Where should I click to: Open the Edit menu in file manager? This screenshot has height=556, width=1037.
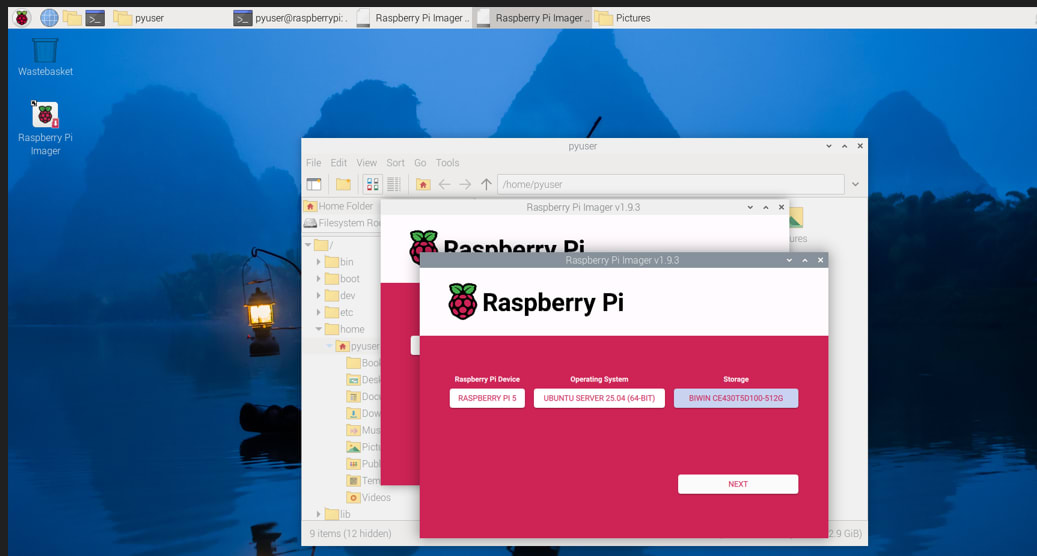pos(339,163)
